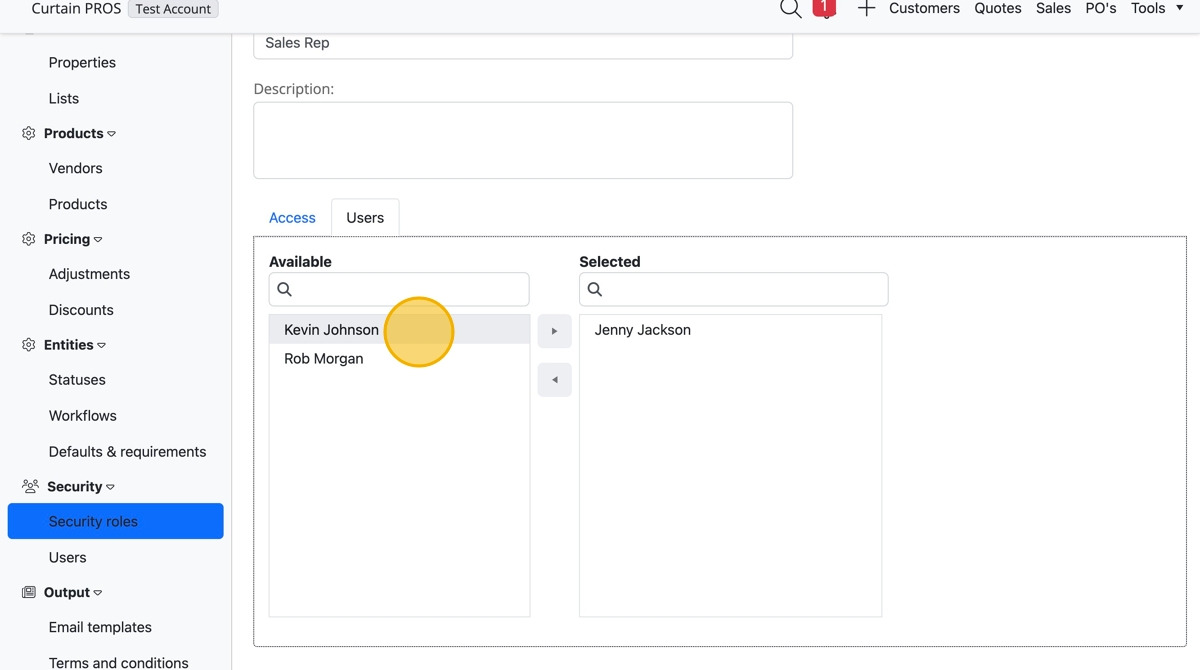Move user to Selected with right arrow

coord(554,331)
